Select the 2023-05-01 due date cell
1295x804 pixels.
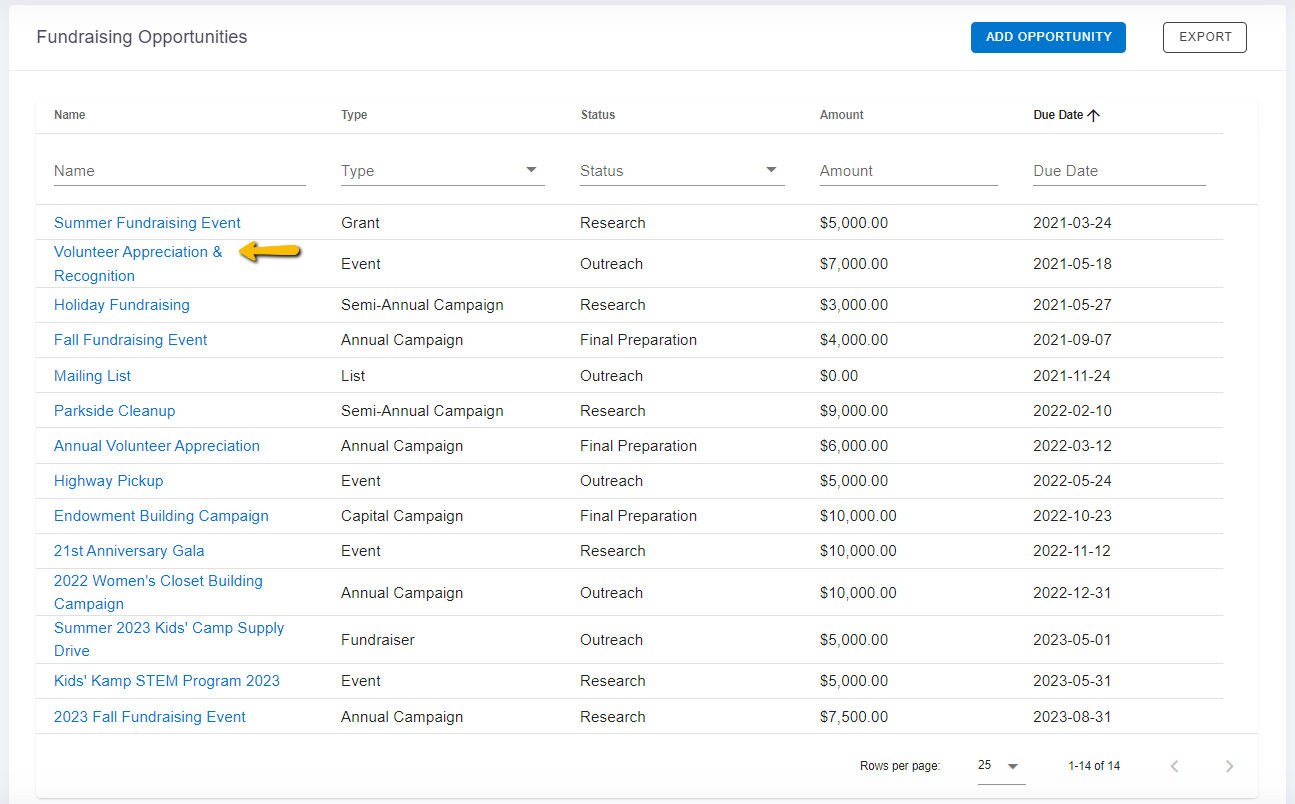click(1072, 640)
